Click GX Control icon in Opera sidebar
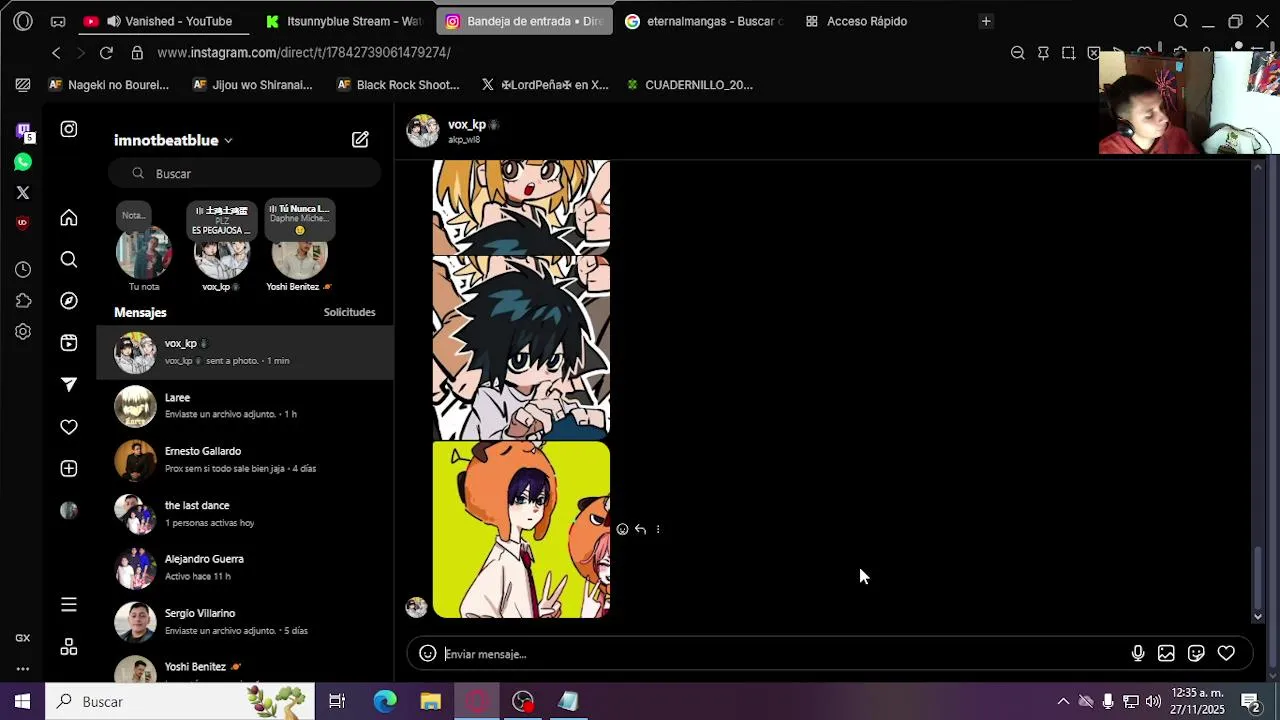 22,638
